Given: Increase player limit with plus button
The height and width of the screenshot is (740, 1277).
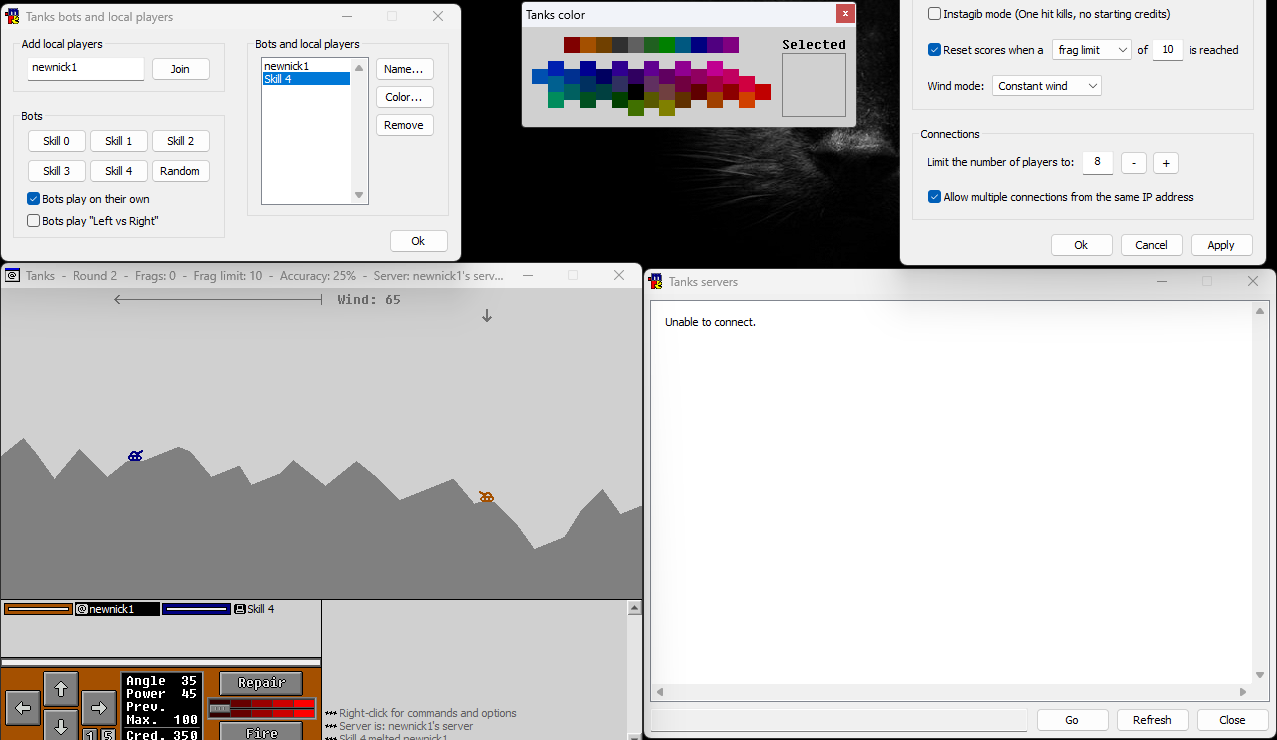Looking at the screenshot, I should (1166, 163).
